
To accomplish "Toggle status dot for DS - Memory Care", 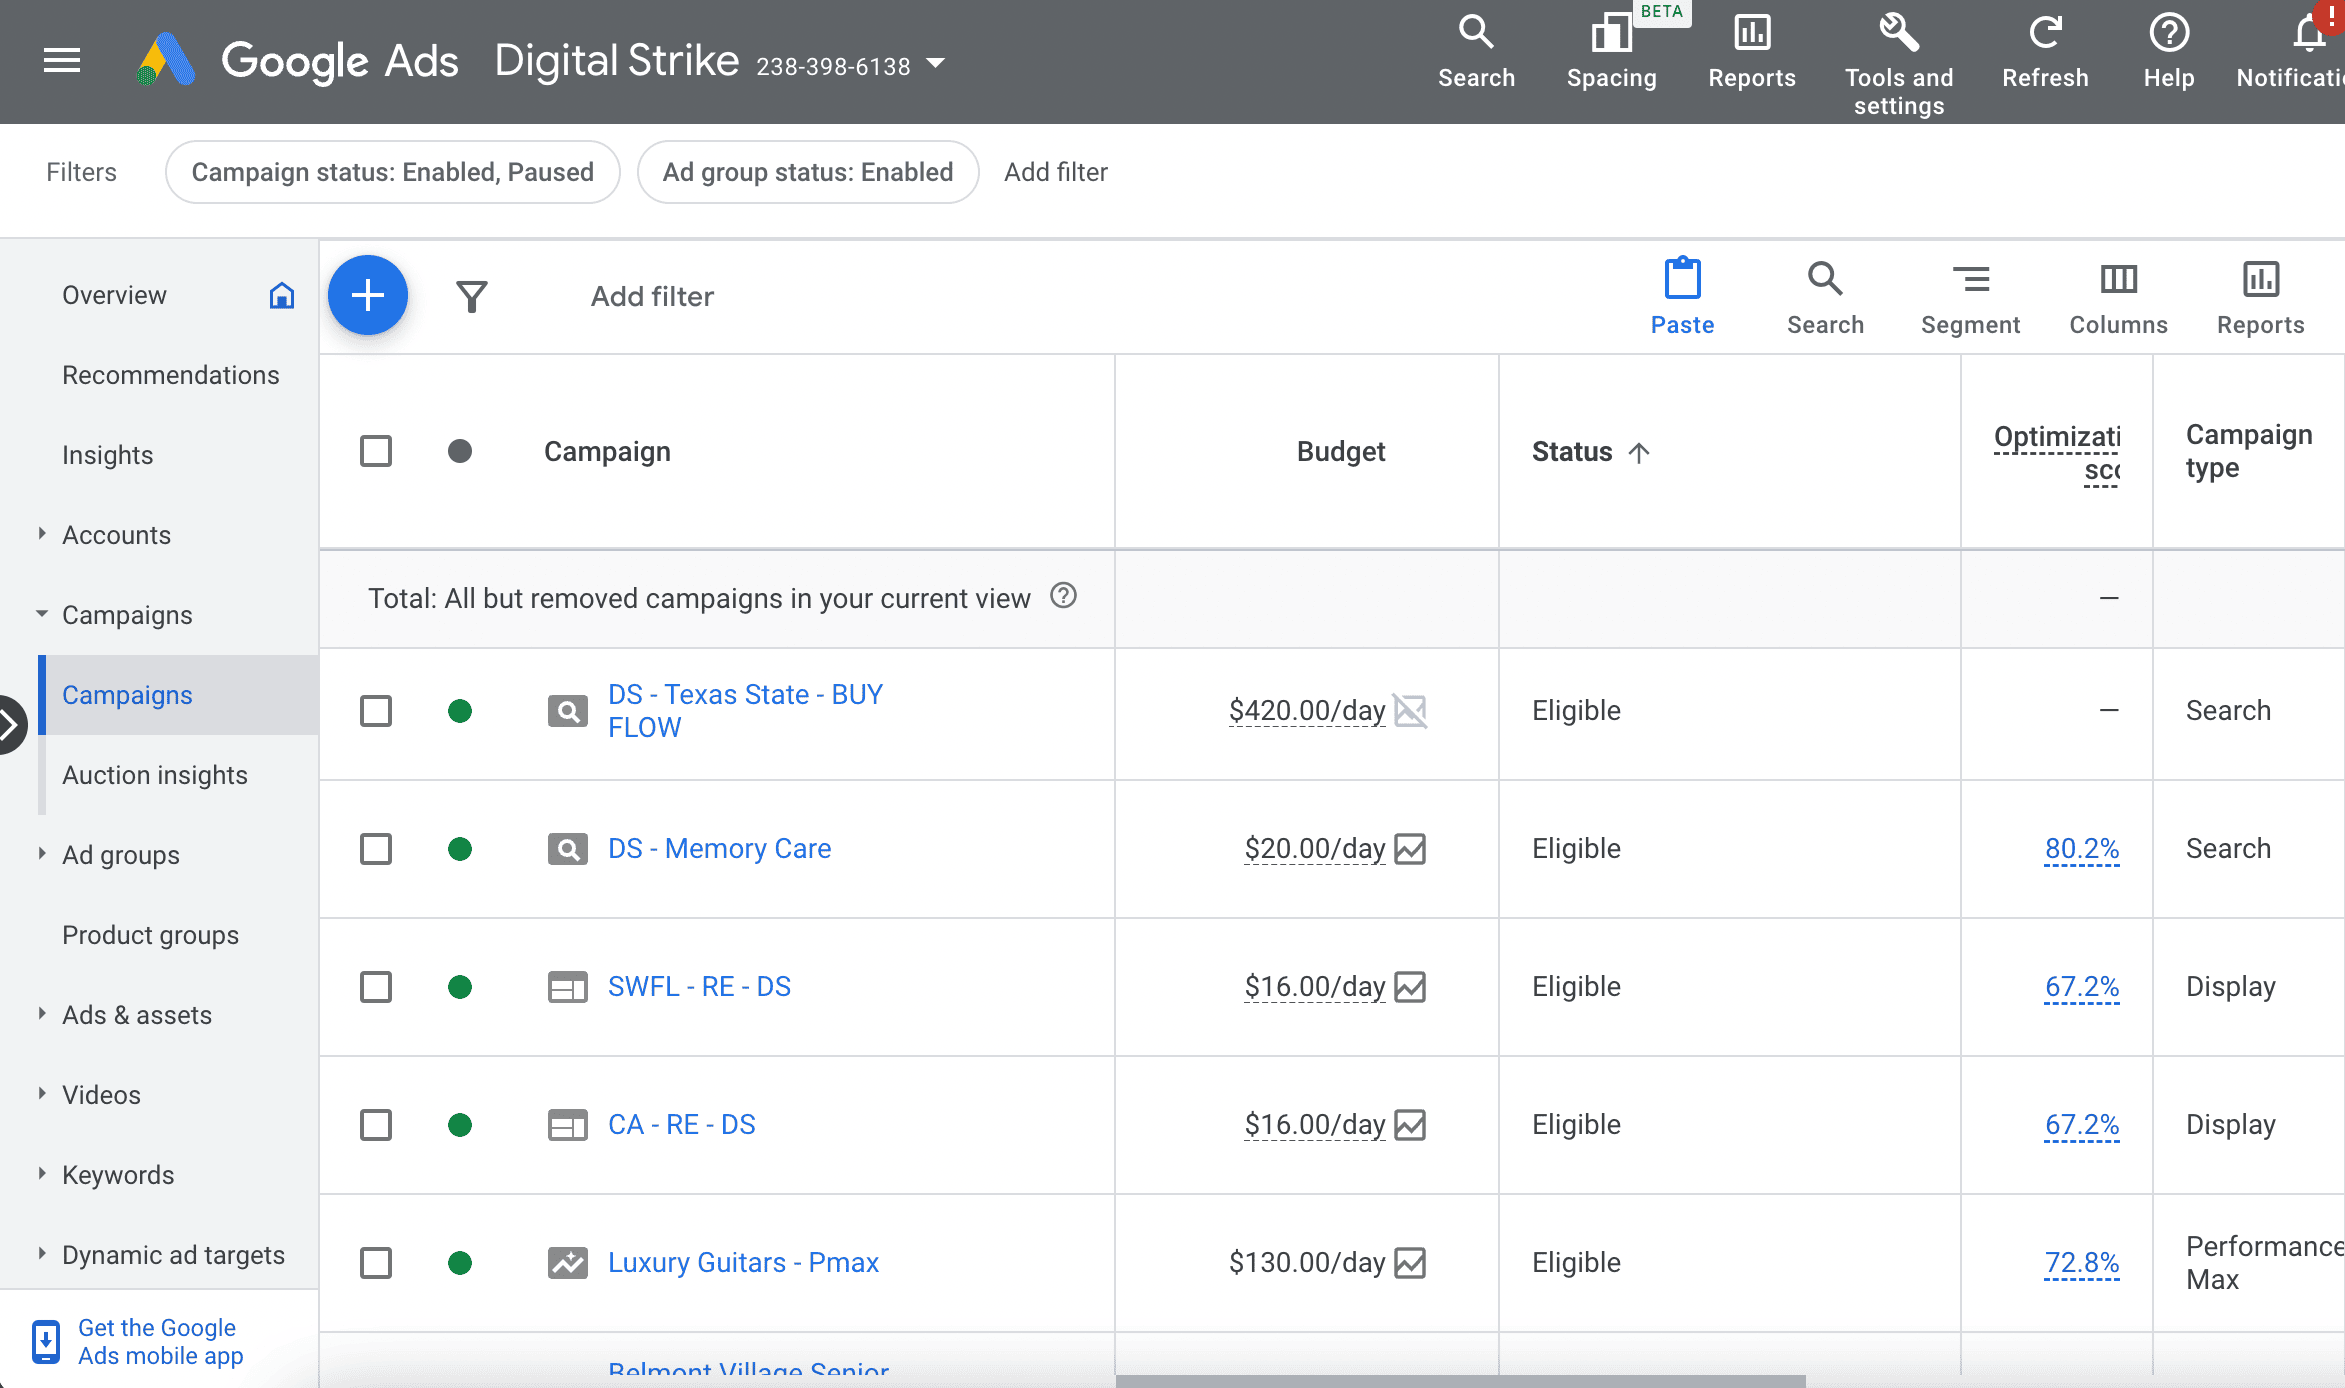I will tap(460, 849).
